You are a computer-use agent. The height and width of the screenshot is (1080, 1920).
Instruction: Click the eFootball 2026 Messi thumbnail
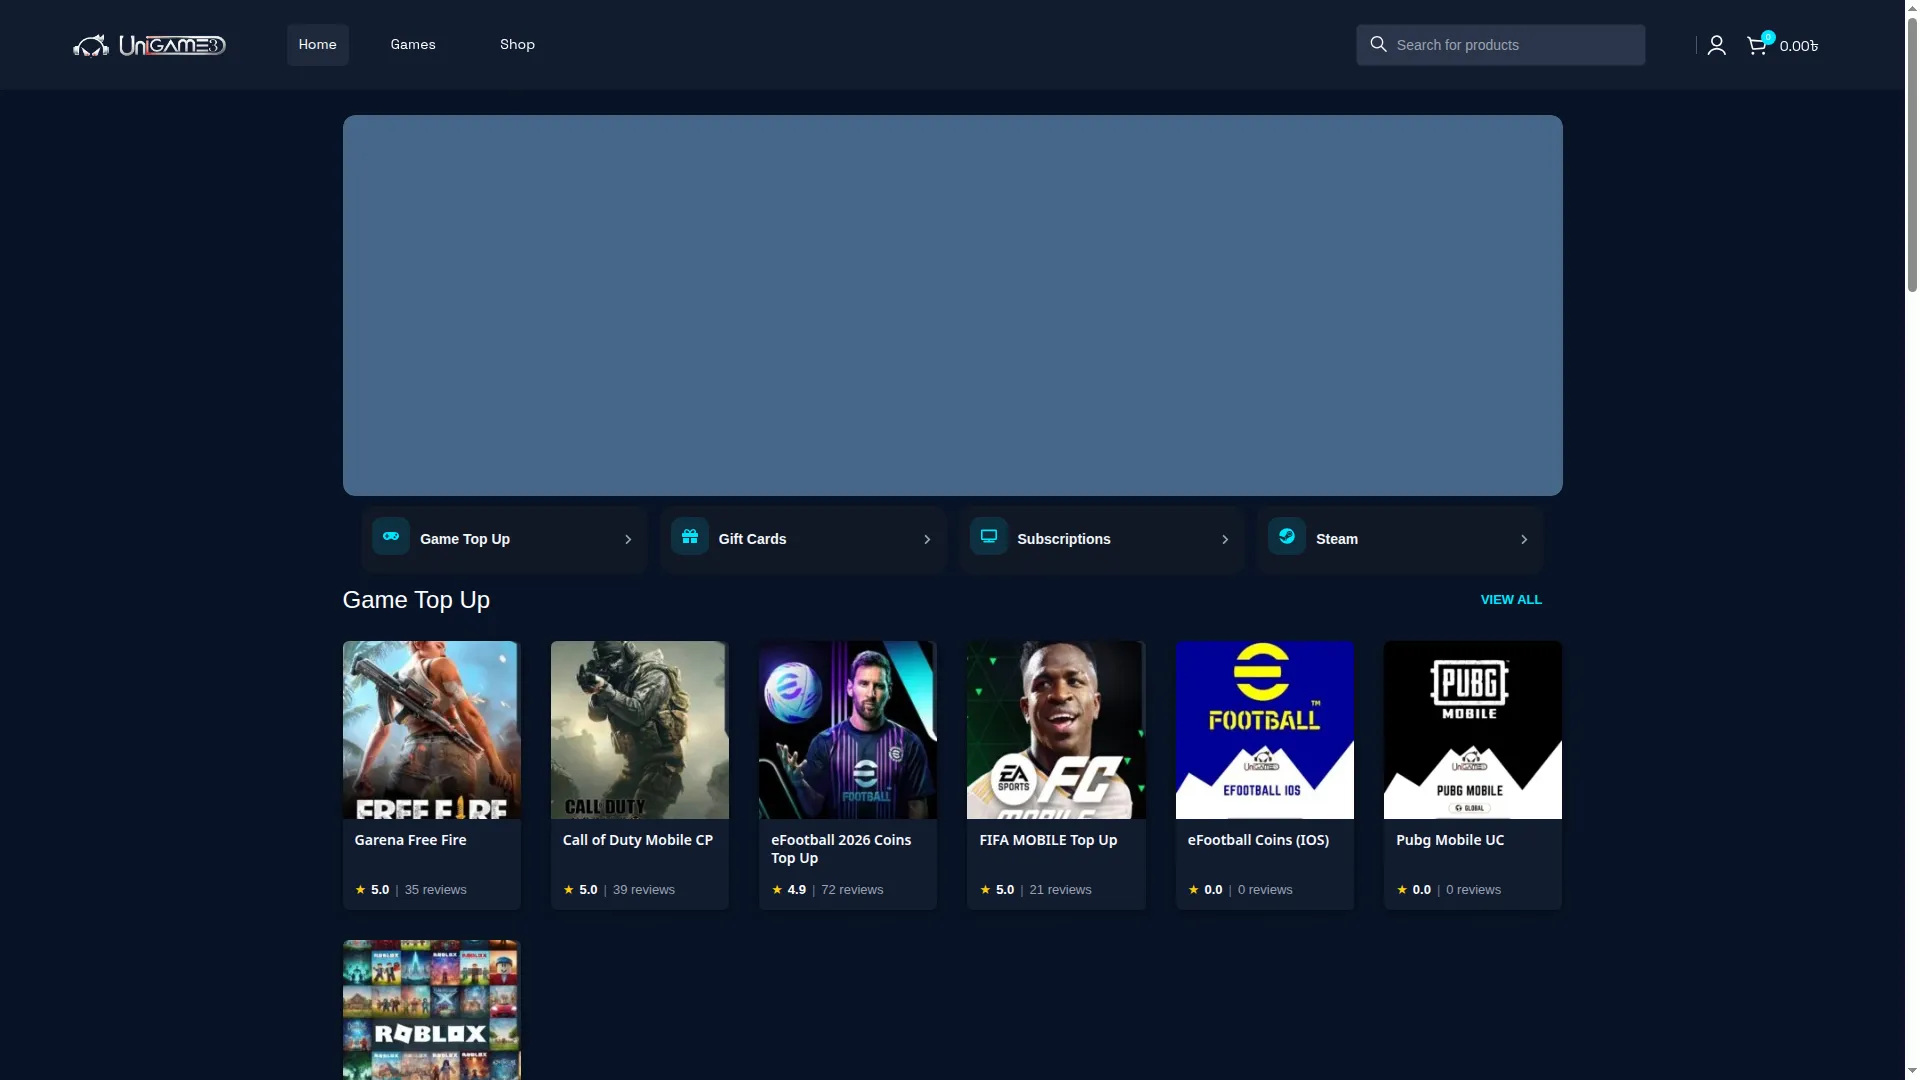click(848, 730)
